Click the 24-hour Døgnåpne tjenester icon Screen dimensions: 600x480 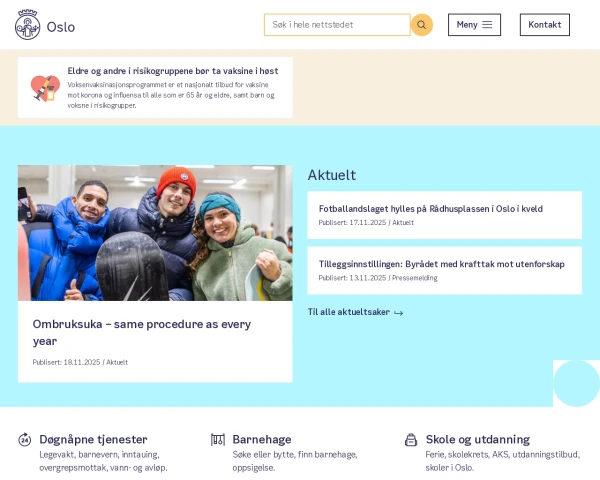pyautogui.click(x=25, y=439)
